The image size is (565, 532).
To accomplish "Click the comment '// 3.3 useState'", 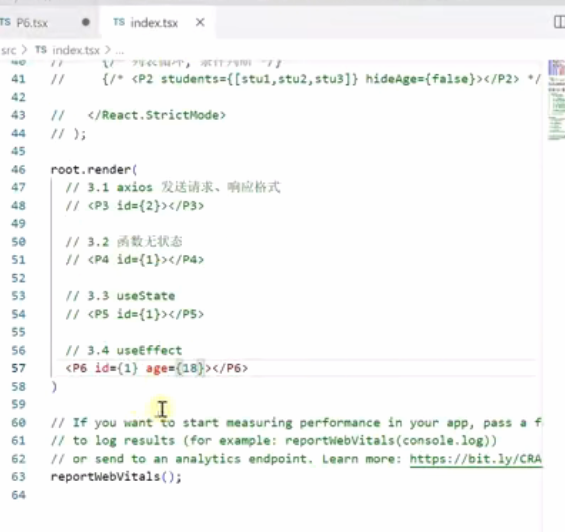I will pyautogui.click(x=120, y=296).
